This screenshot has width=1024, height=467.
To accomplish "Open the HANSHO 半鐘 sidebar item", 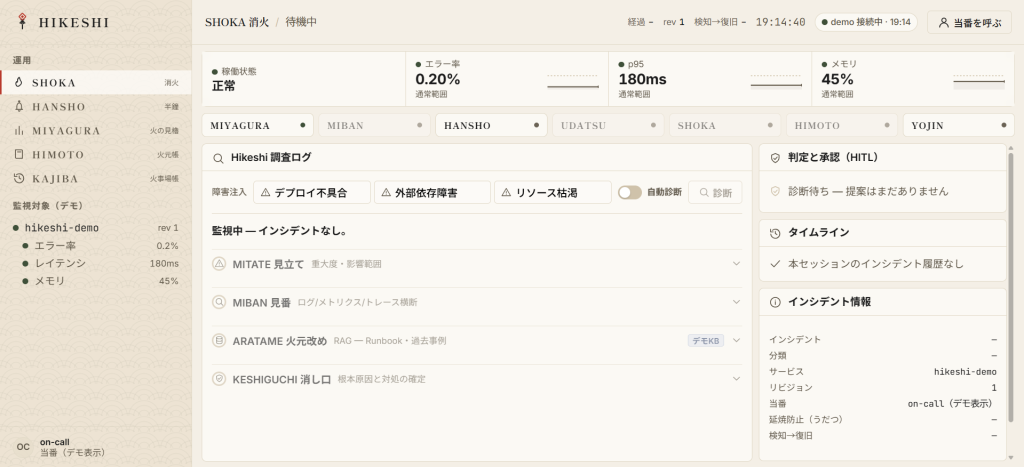I will 96,106.
